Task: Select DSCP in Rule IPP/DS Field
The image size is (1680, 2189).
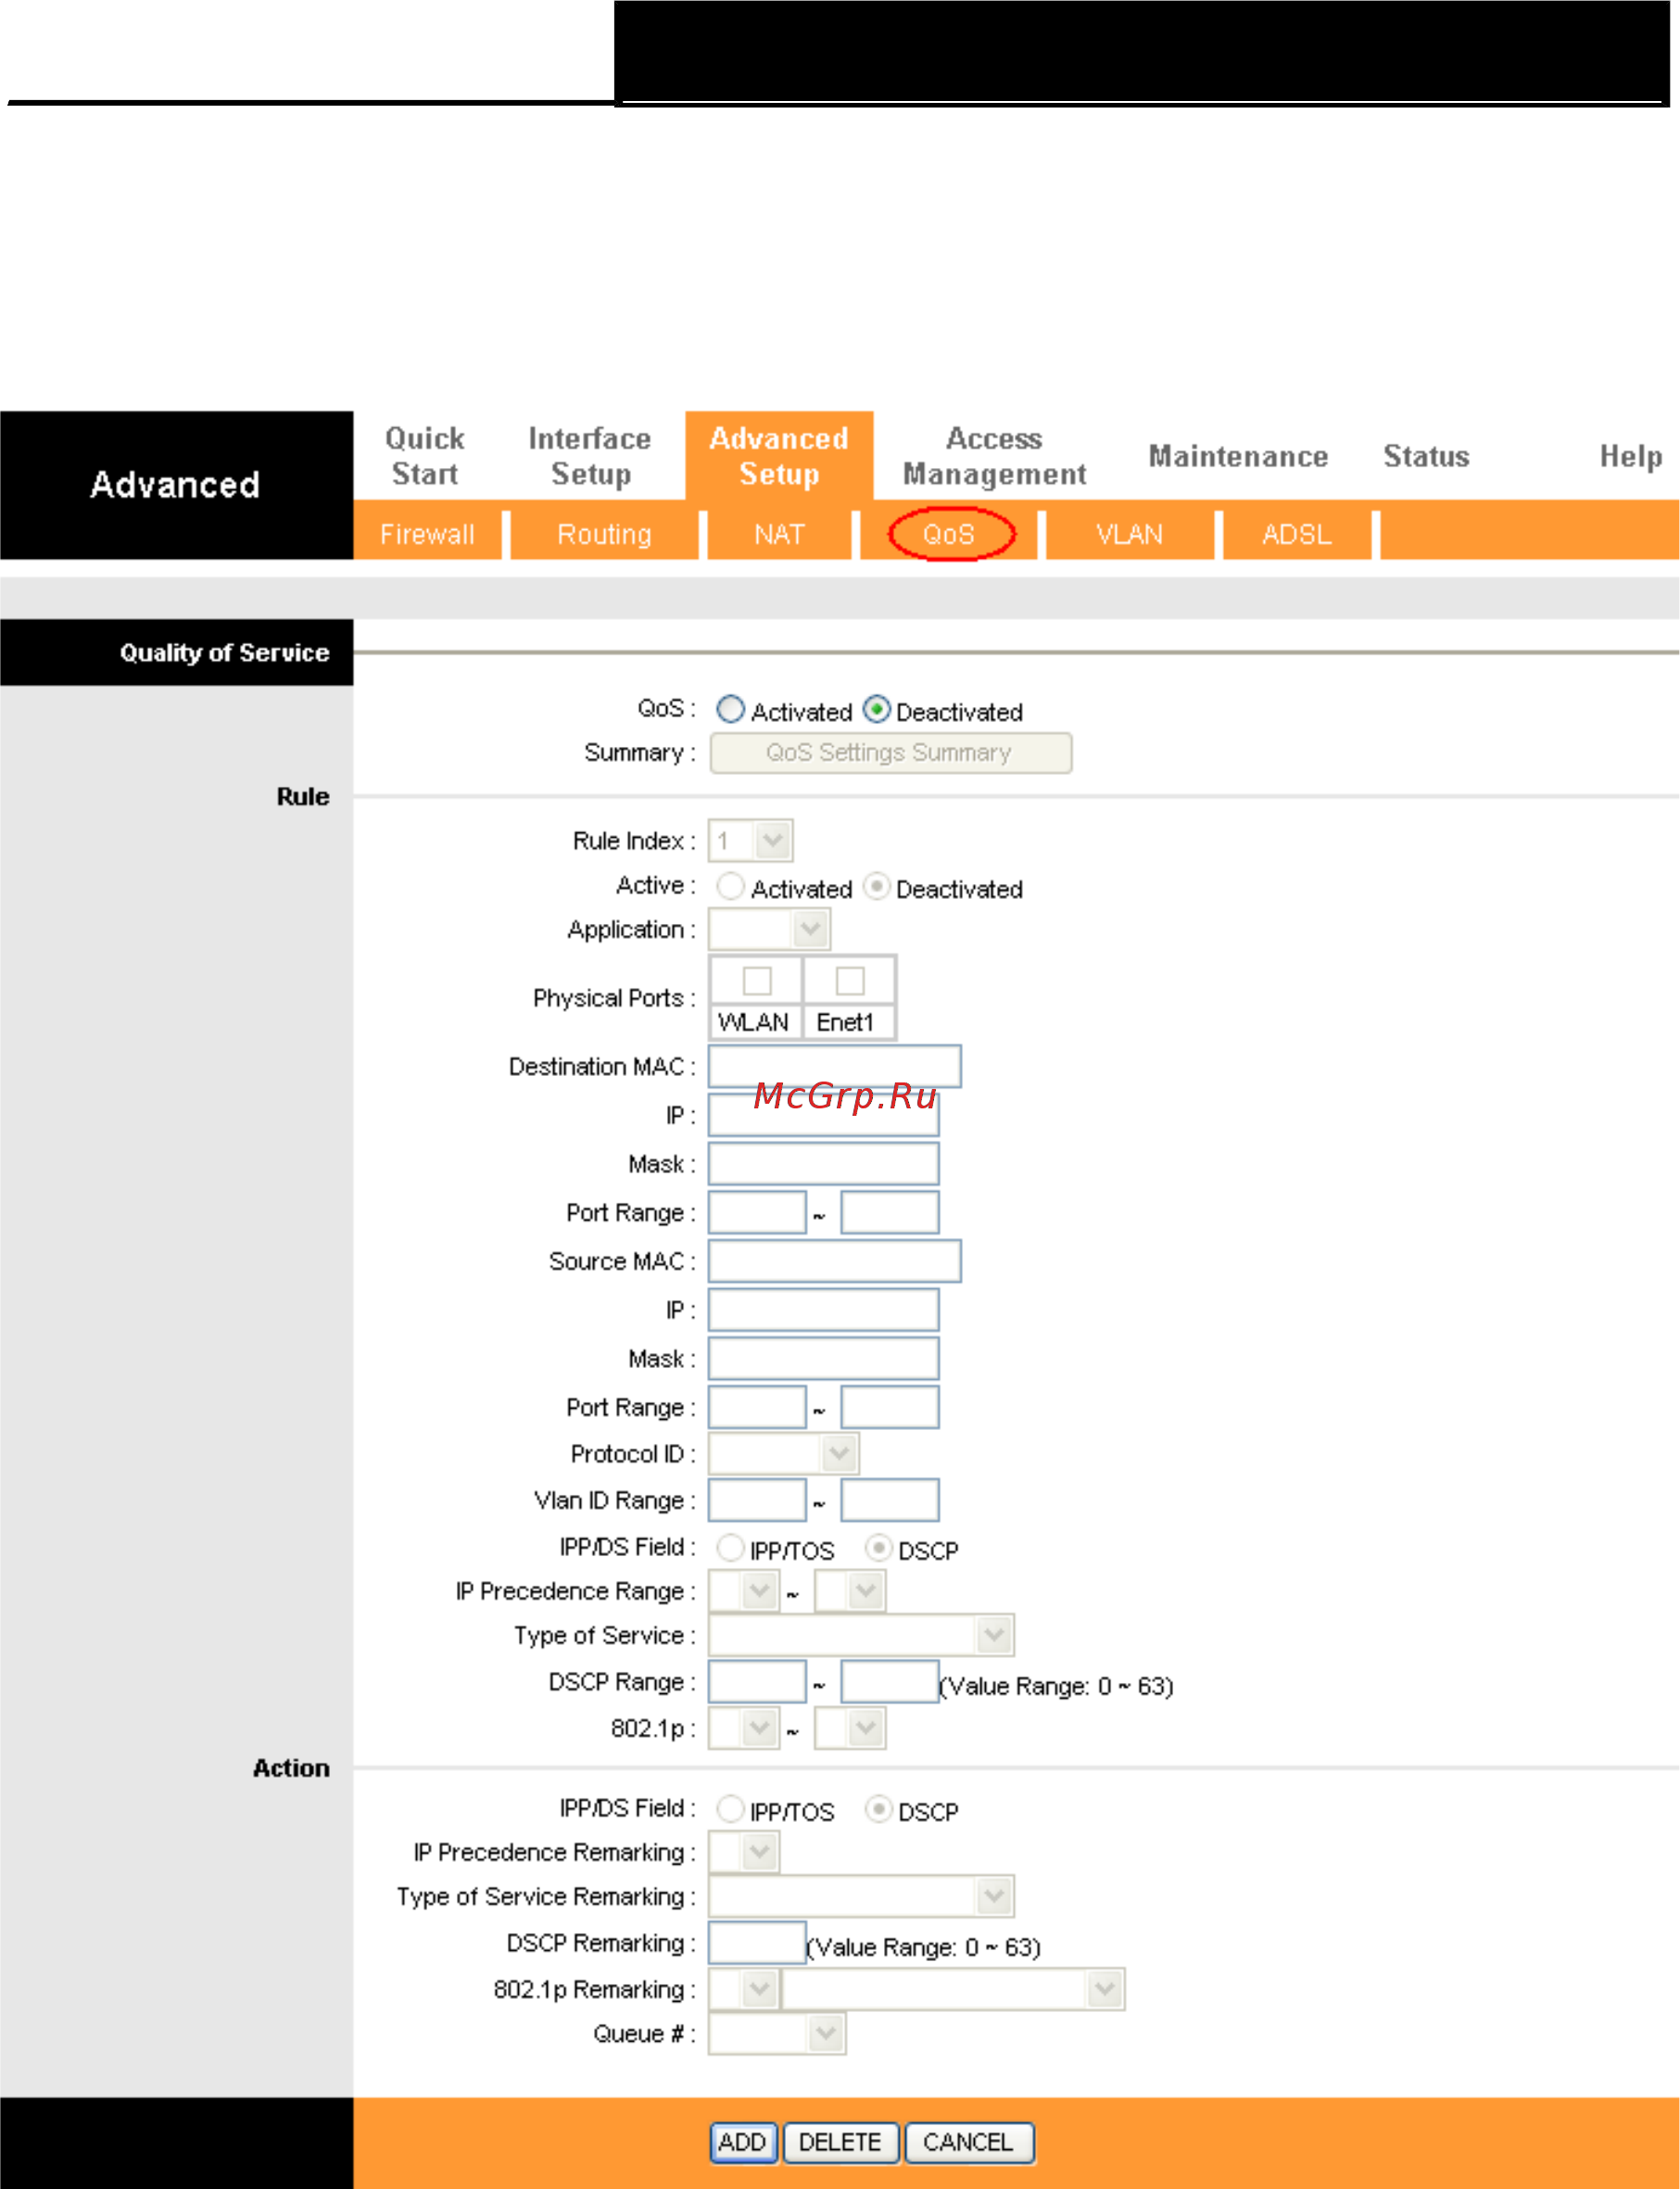Action: pos(878,1548)
